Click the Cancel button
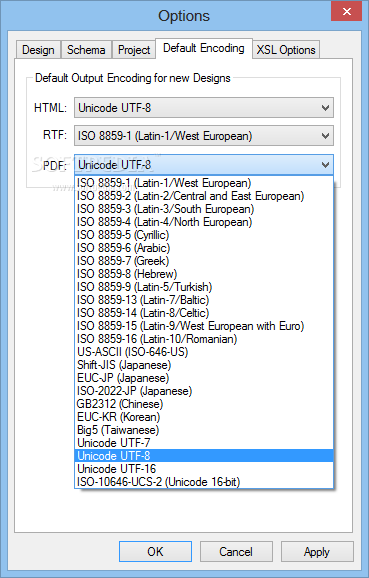 236,551
